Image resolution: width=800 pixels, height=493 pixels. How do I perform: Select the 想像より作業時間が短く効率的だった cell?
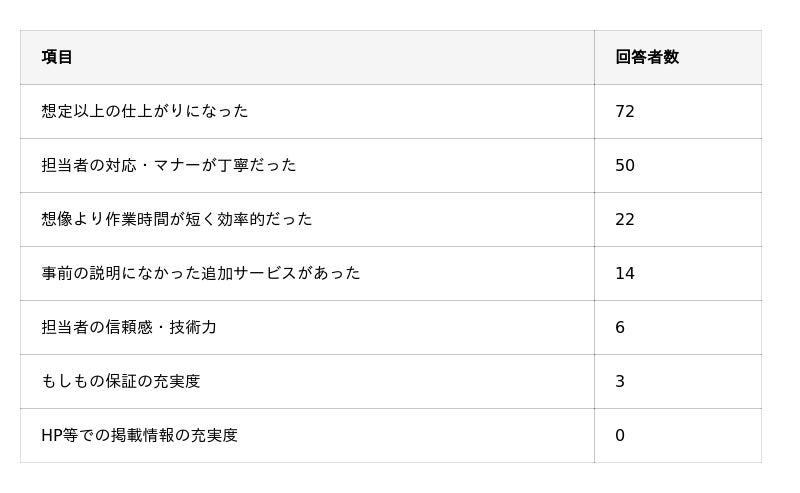tap(177, 219)
